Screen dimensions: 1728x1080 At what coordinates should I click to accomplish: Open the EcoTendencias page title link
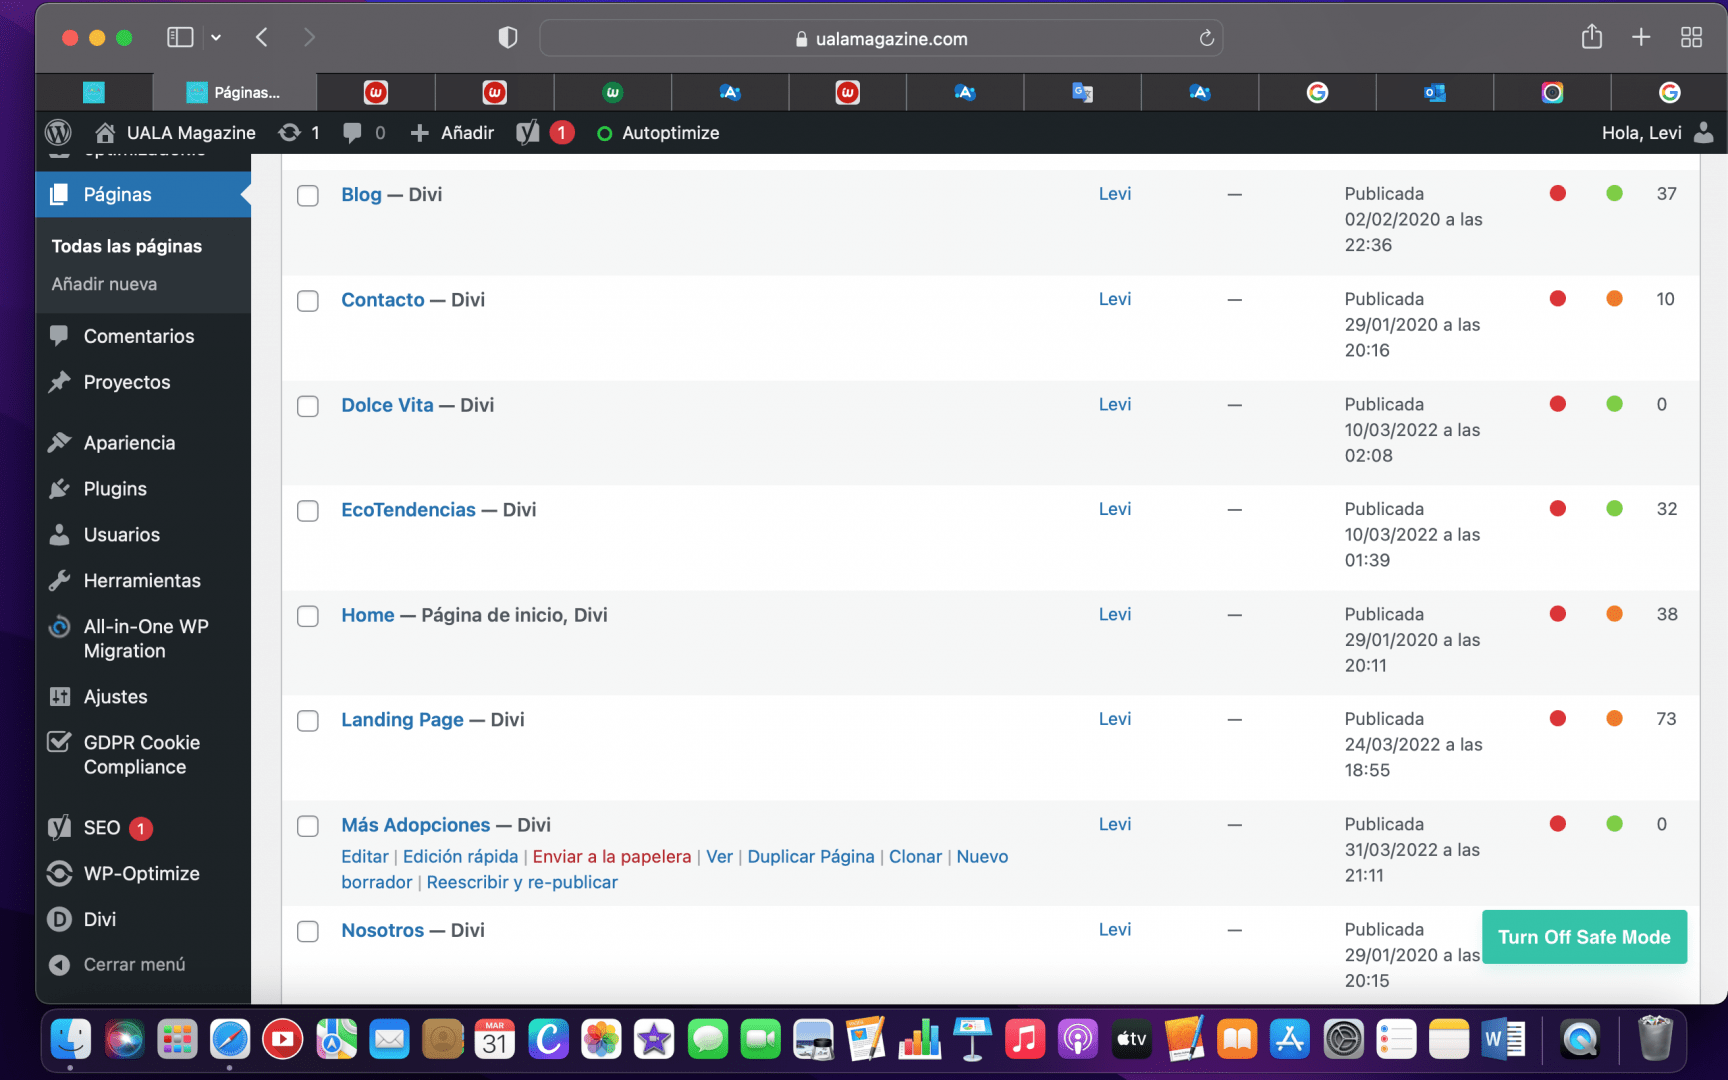408,510
